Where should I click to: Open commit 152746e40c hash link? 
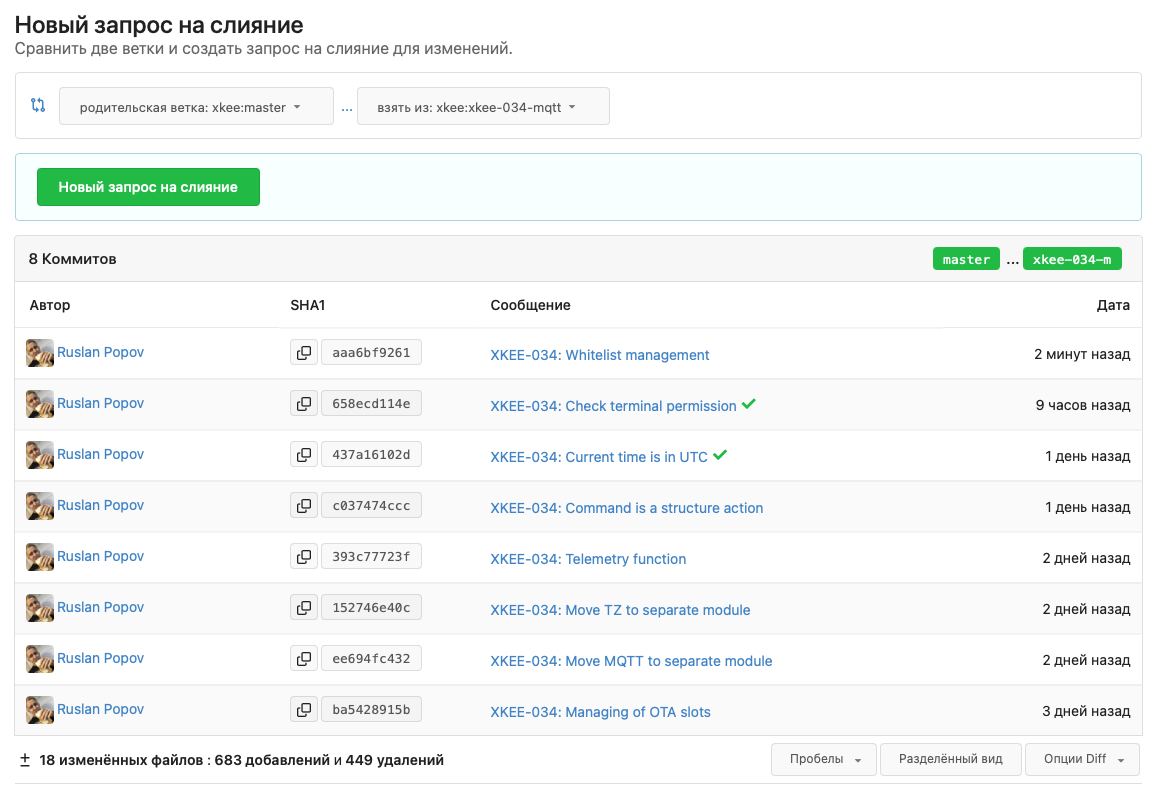371,607
